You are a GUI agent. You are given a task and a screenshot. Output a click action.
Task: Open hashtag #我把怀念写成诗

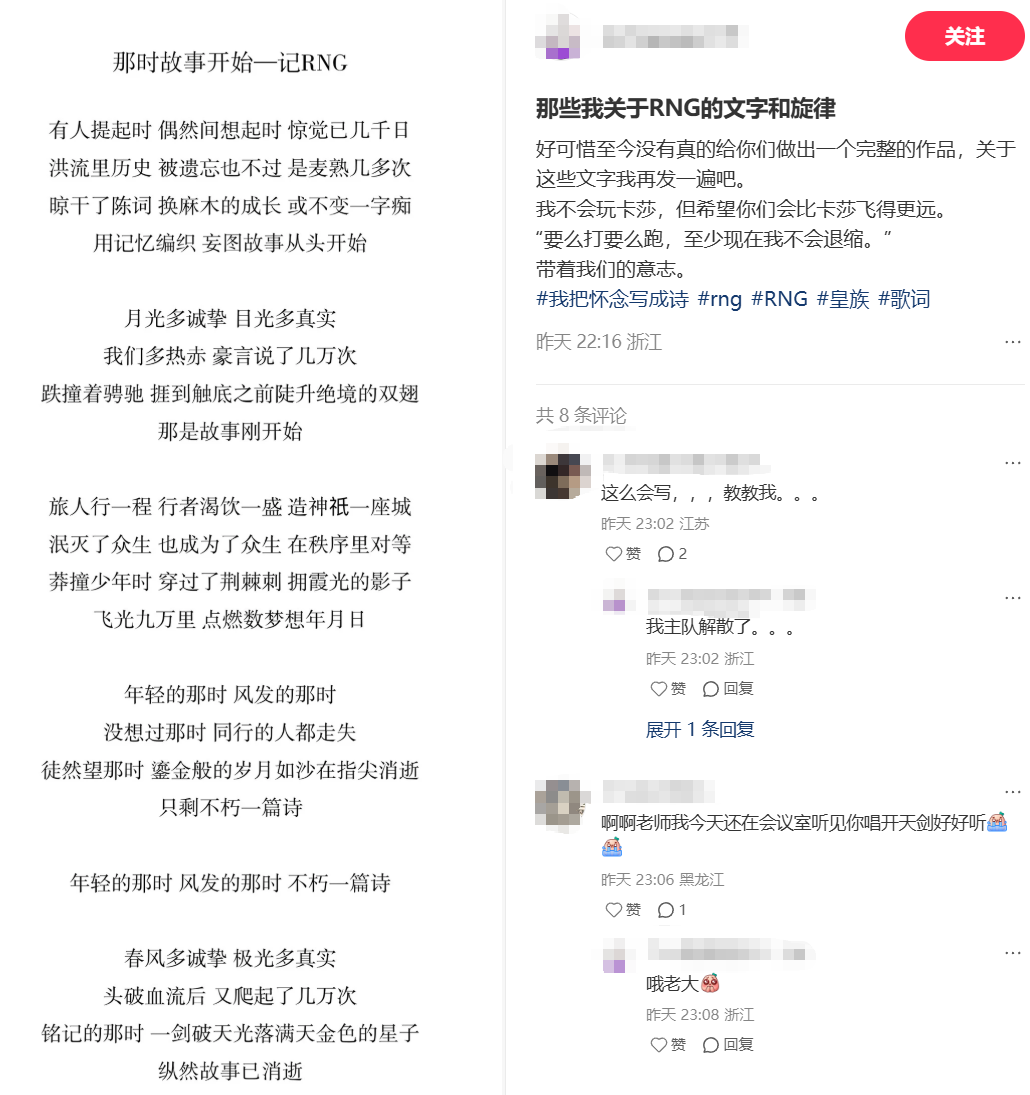612,299
